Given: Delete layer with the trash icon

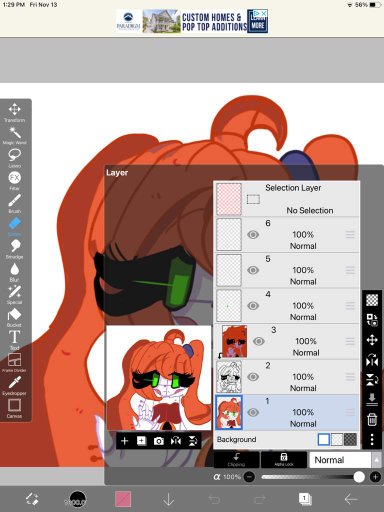Looking at the screenshot, I should tap(372, 419).
